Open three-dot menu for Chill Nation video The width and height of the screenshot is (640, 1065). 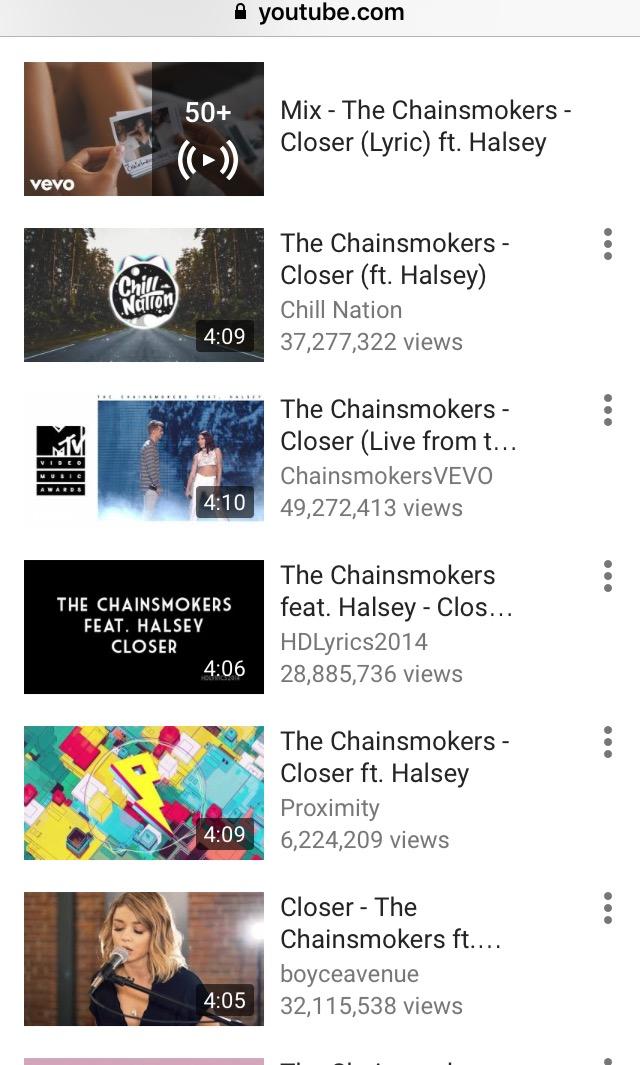click(607, 244)
